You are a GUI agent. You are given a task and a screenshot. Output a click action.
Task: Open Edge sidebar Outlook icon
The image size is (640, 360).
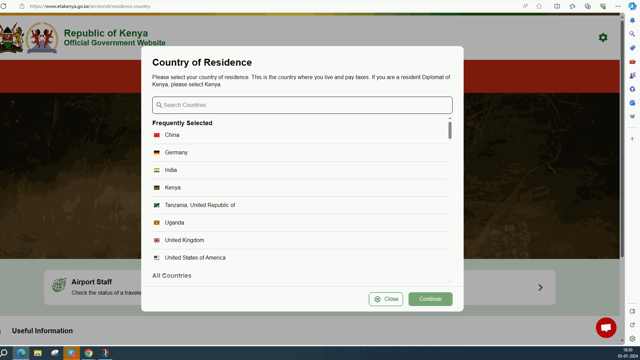pyautogui.click(x=632, y=103)
